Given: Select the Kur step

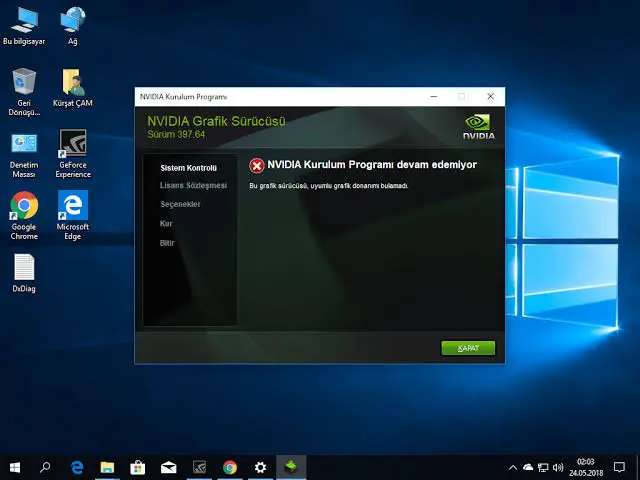Looking at the screenshot, I should (166, 224).
